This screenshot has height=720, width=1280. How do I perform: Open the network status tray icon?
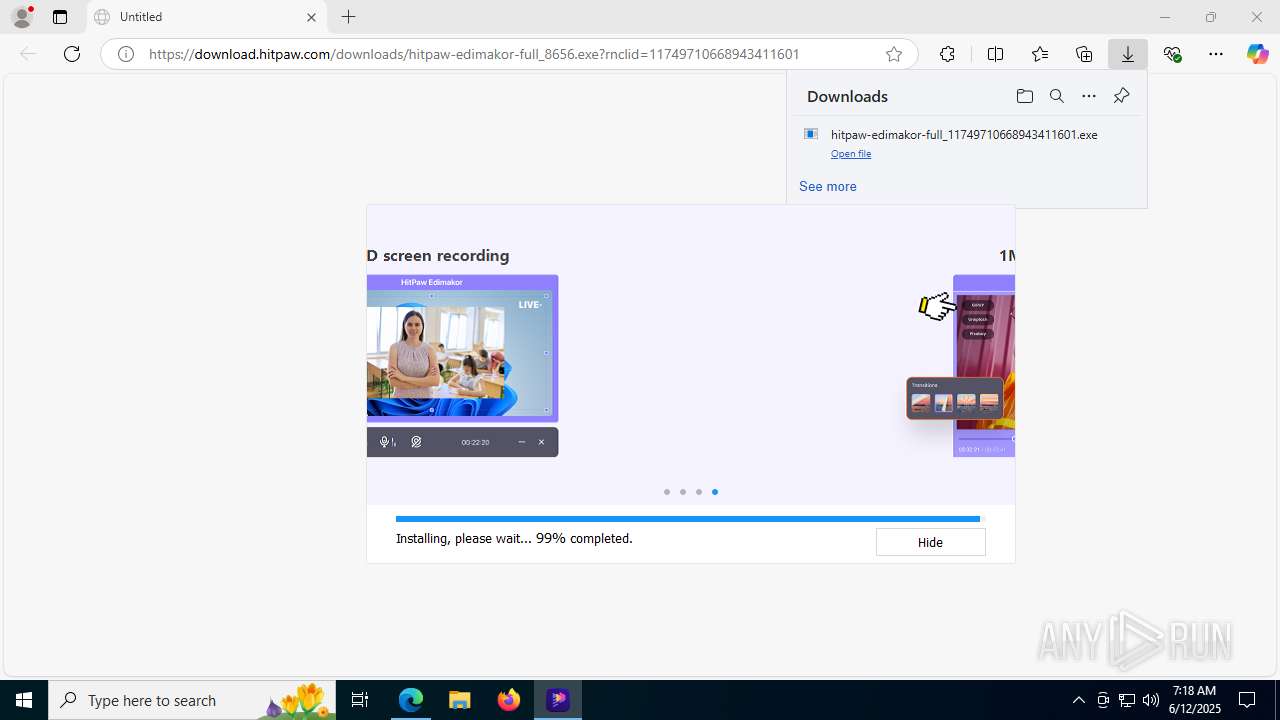tap(1127, 700)
